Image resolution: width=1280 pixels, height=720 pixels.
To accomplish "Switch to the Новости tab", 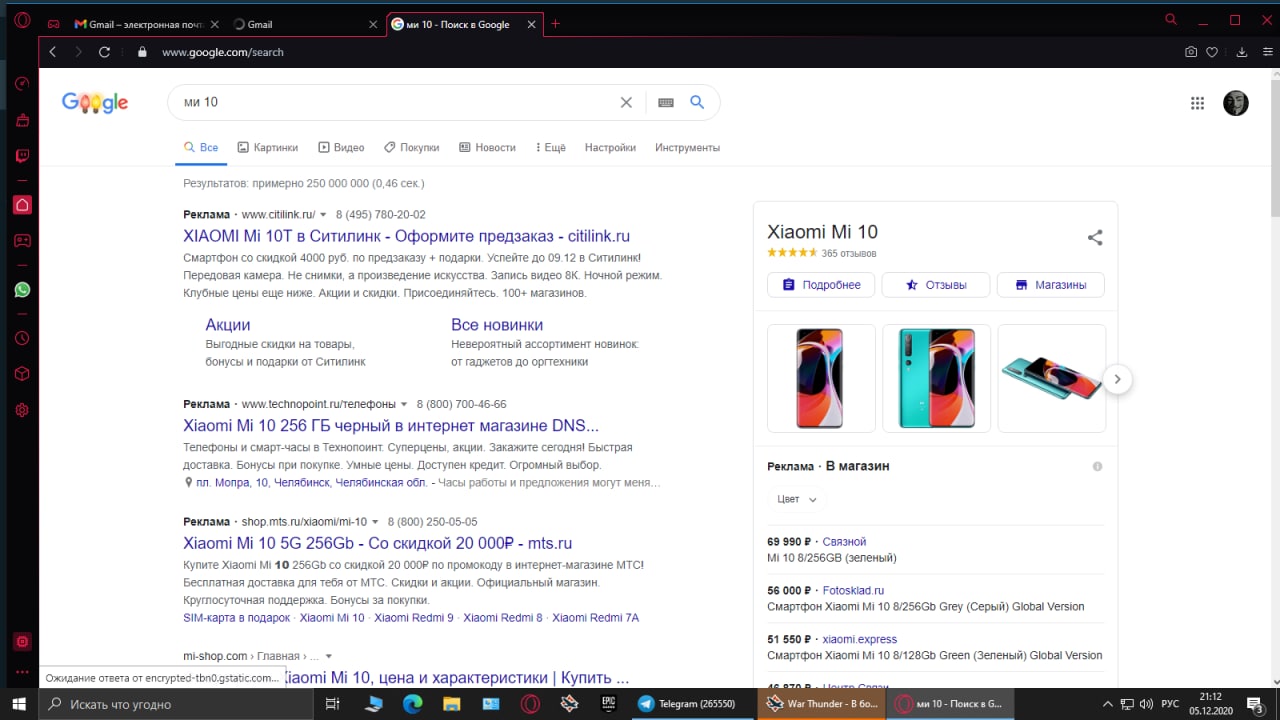I will click(x=487, y=148).
